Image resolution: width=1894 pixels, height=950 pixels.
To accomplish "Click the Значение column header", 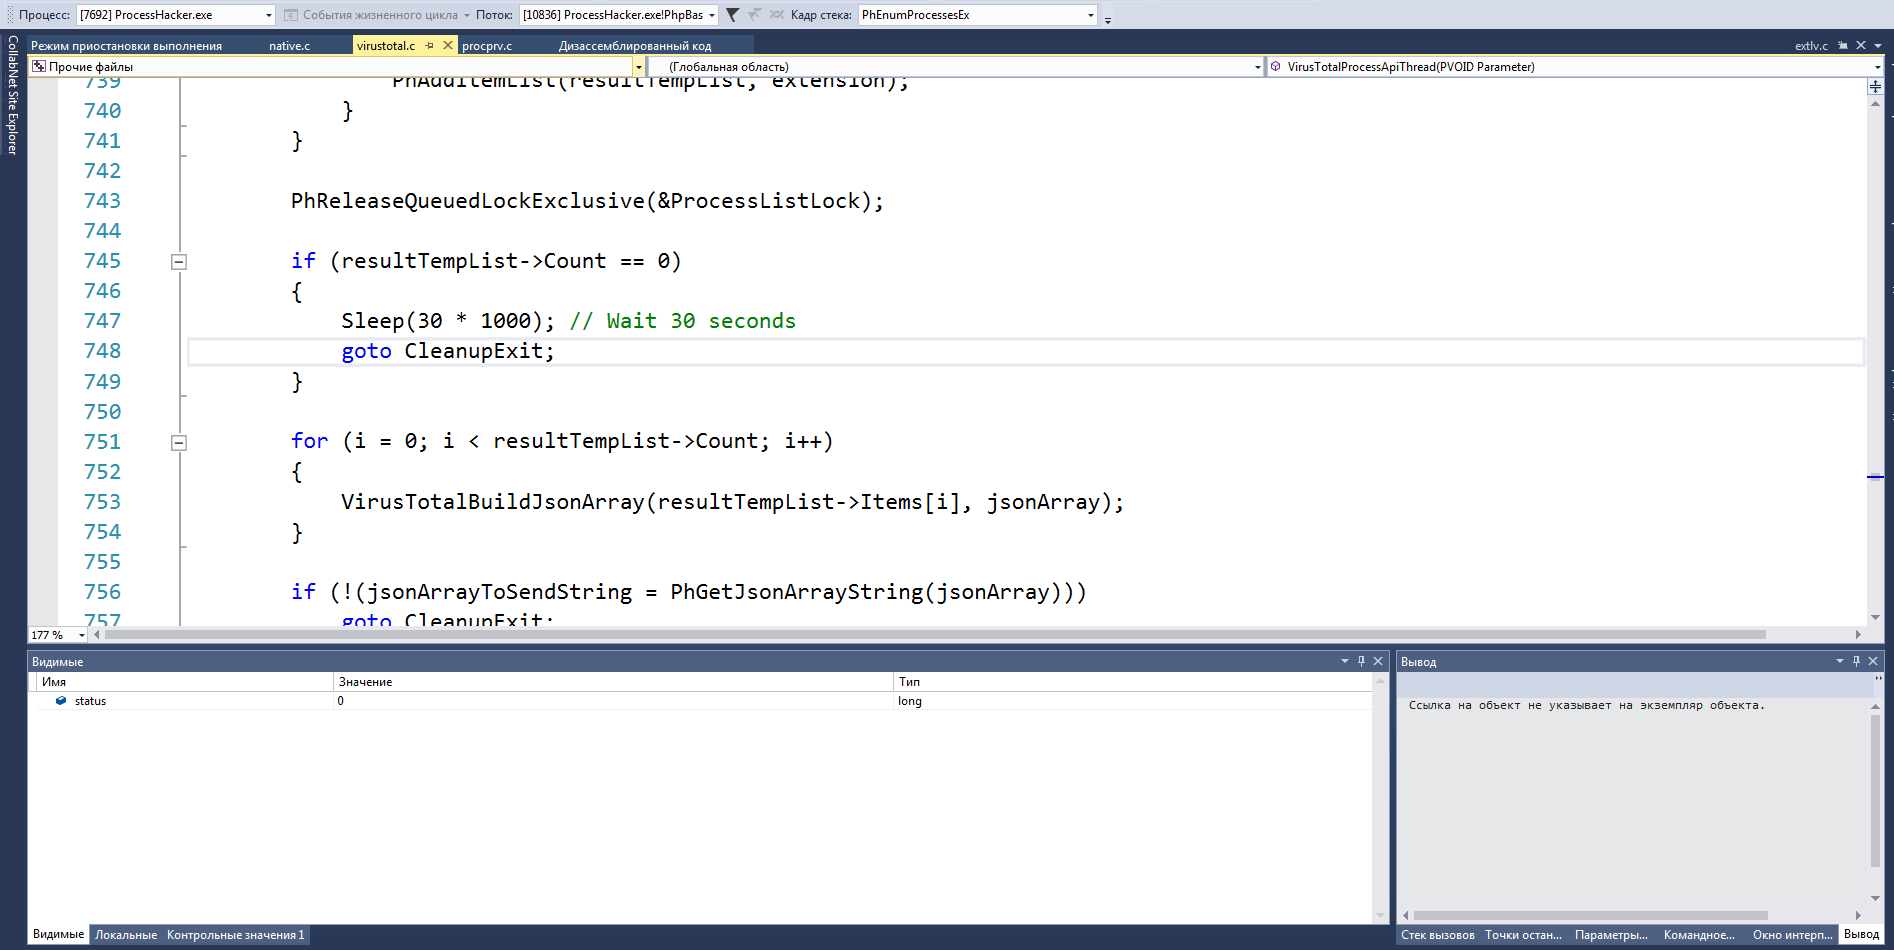I will 612,682.
